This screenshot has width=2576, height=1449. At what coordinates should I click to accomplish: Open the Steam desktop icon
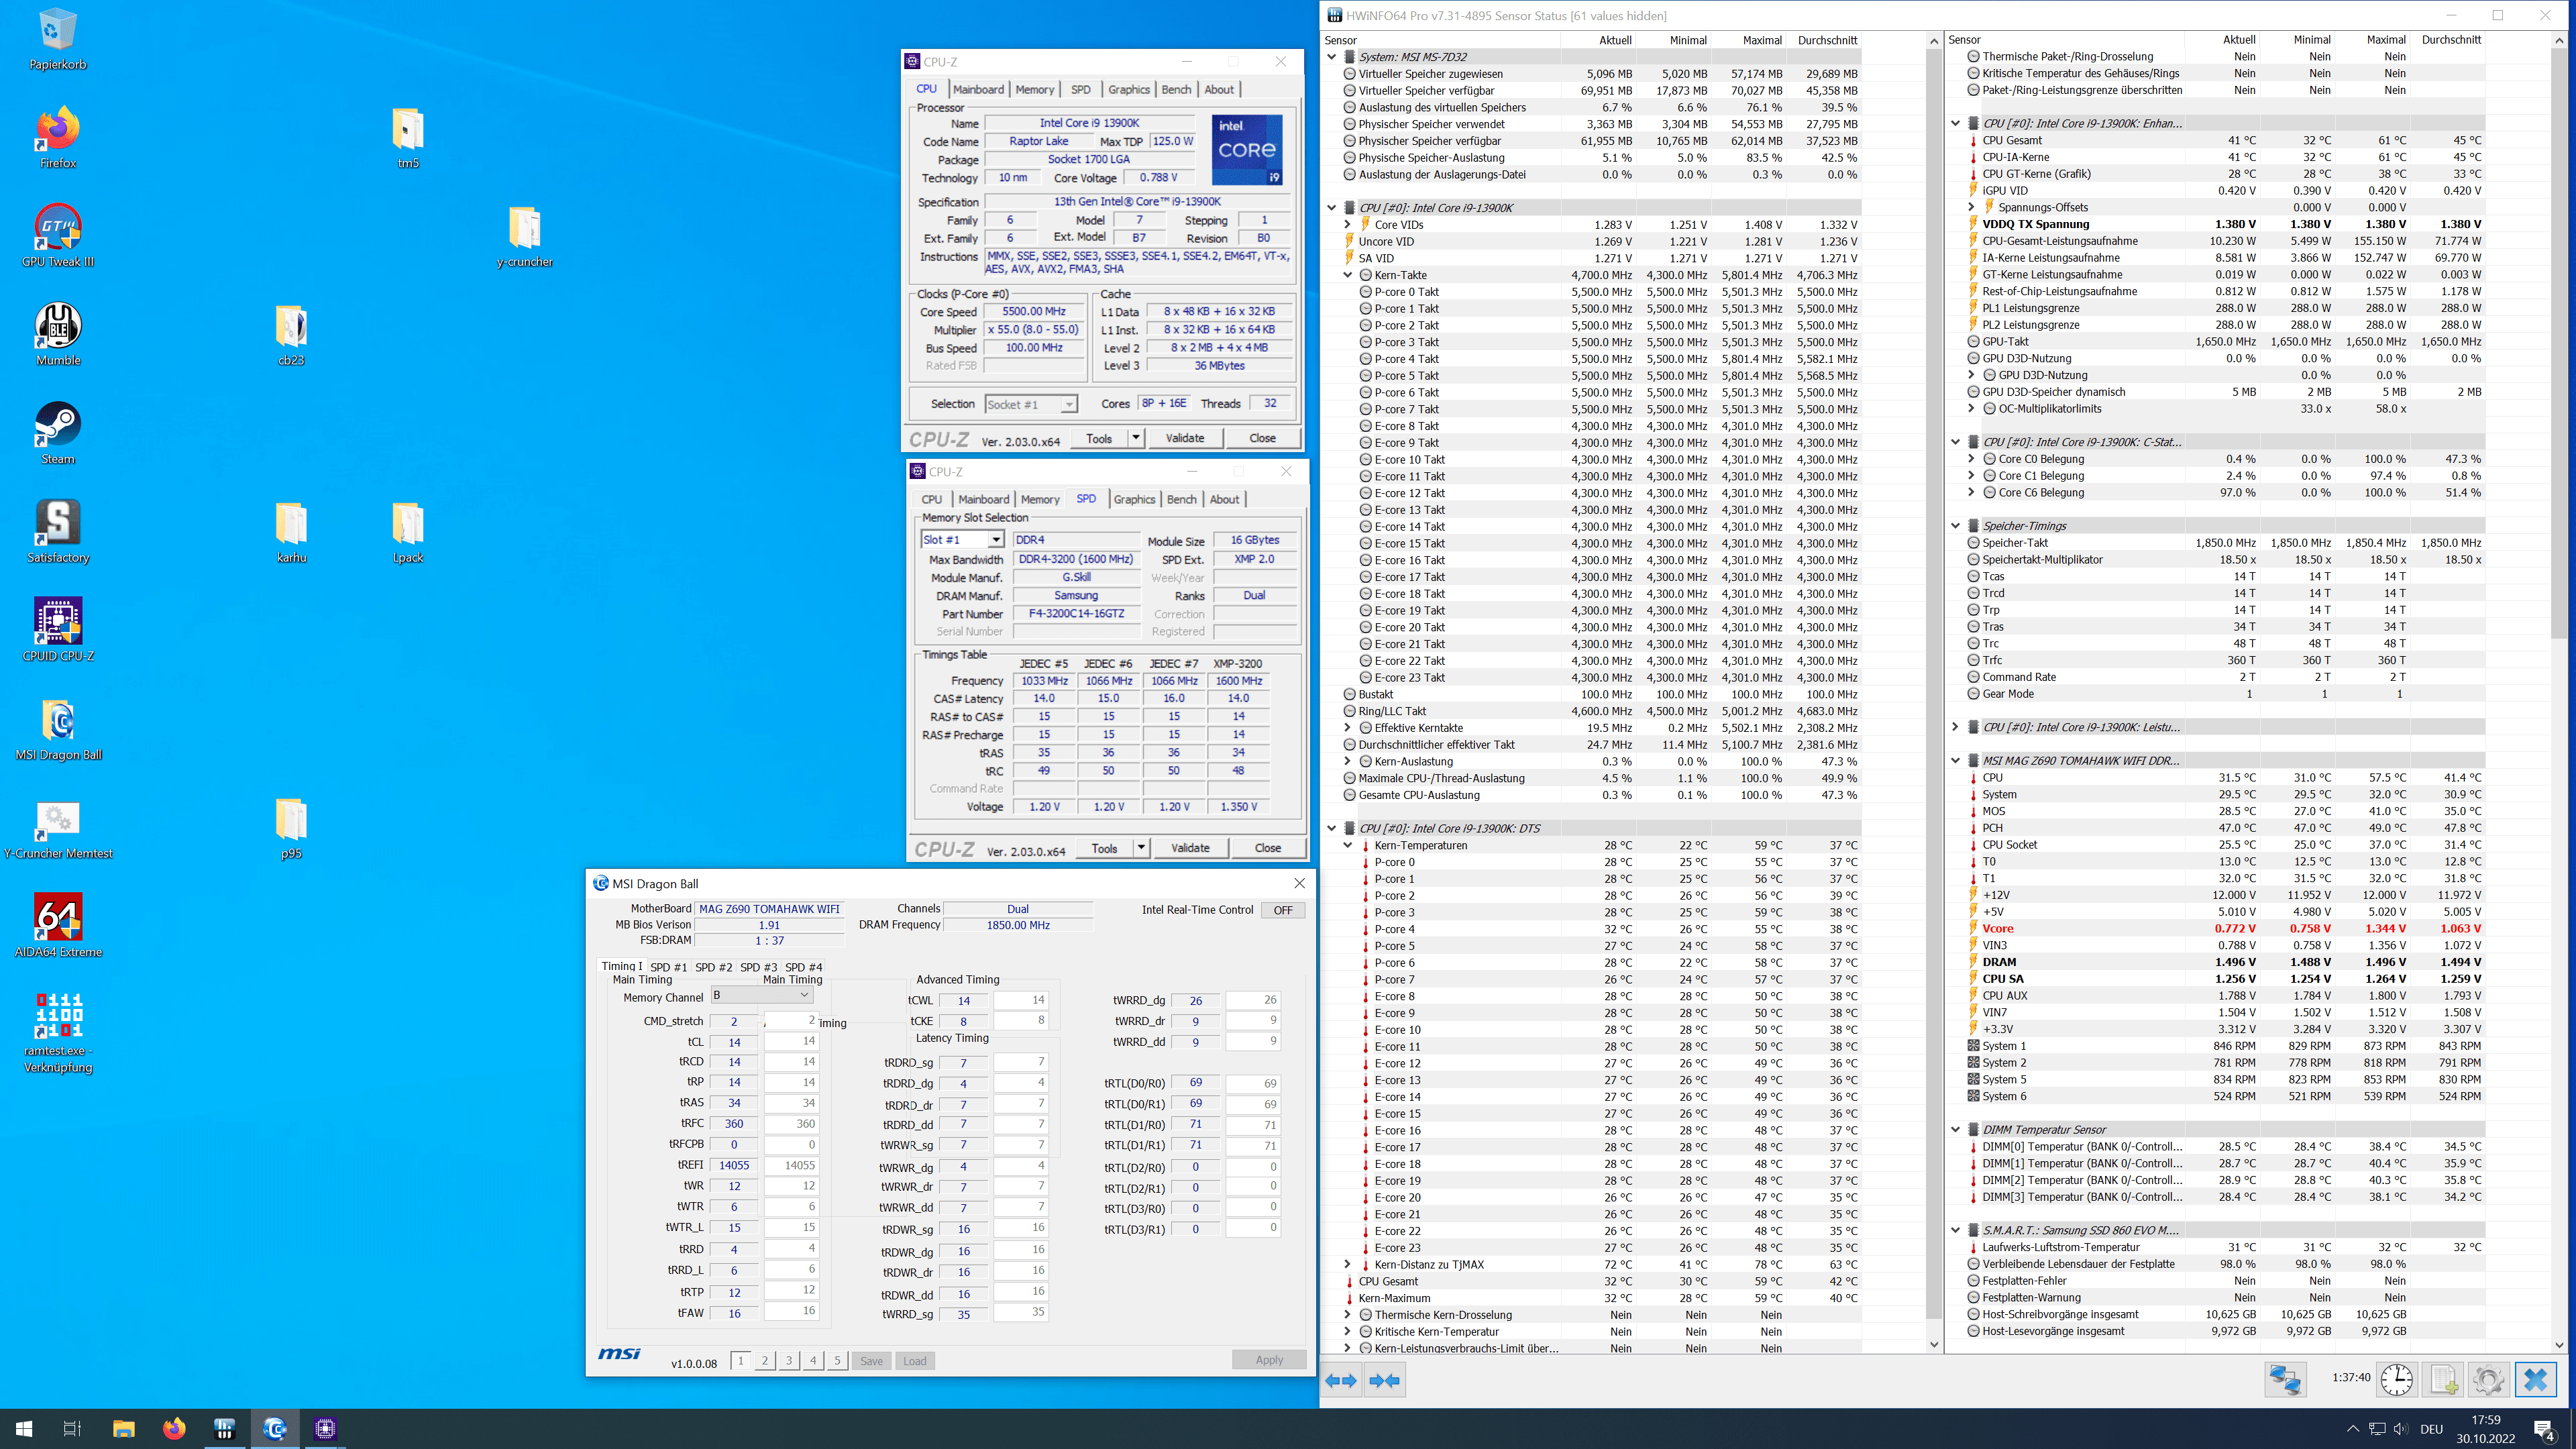pyautogui.click(x=58, y=434)
